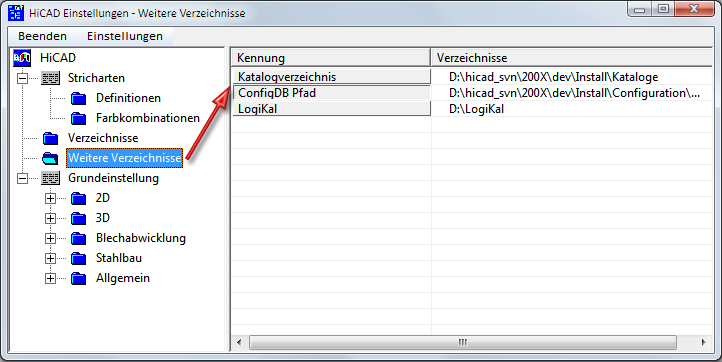This screenshot has height=362, width=722.
Task: Click the Stahlbau folder icon
Action: coord(78,258)
